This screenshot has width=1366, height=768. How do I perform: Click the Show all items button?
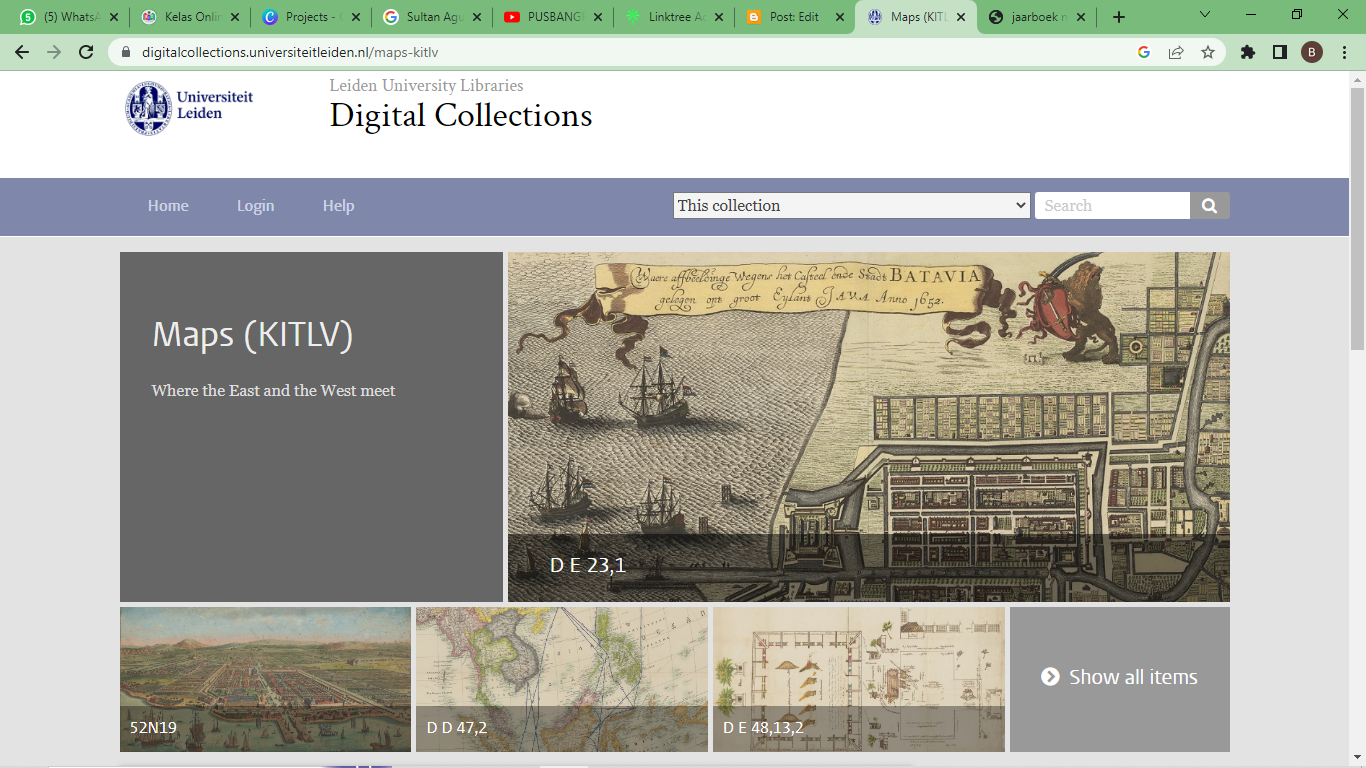tap(1120, 679)
